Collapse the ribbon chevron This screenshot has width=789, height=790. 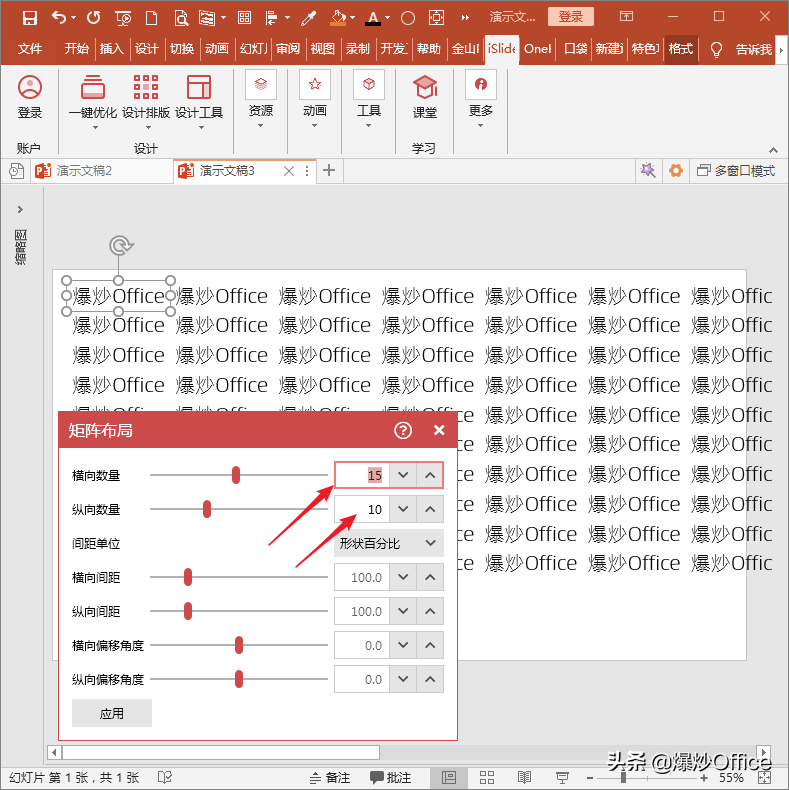click(773, 150)
